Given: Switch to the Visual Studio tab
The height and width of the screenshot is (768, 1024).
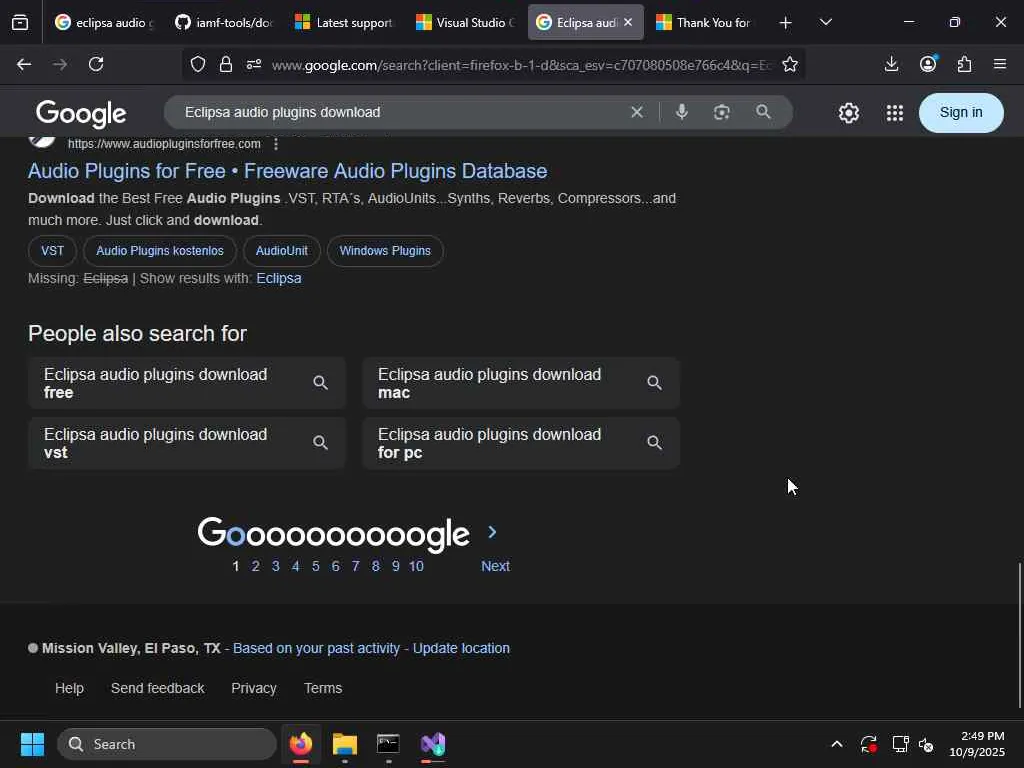Looking at the screenshot, I should pos(464,23).
